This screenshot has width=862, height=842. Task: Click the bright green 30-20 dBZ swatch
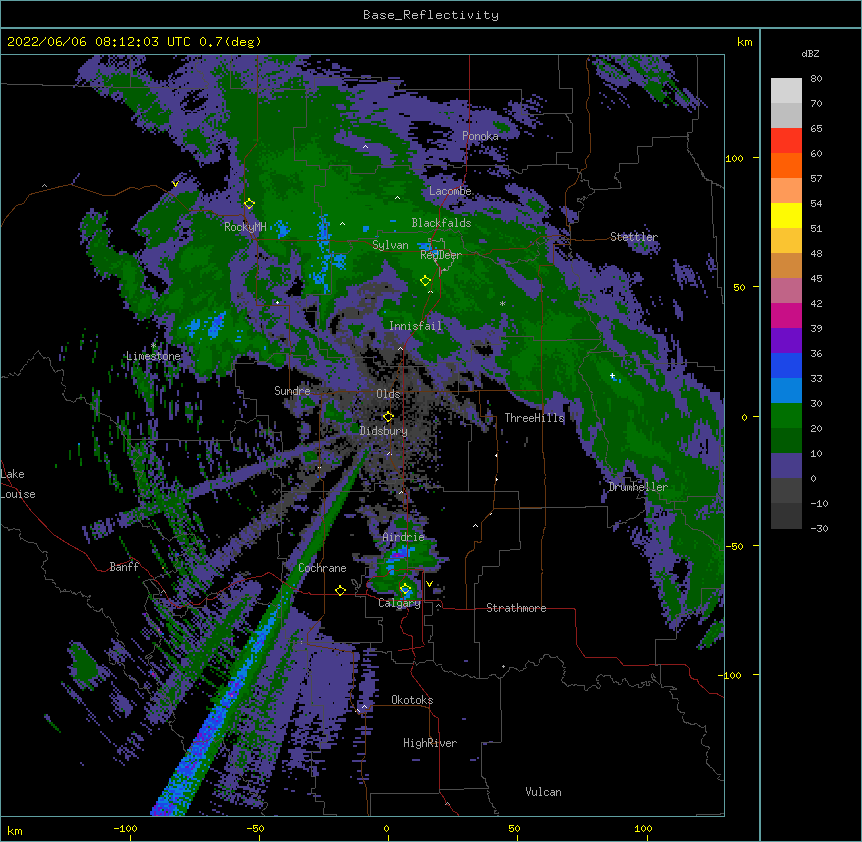786,416
